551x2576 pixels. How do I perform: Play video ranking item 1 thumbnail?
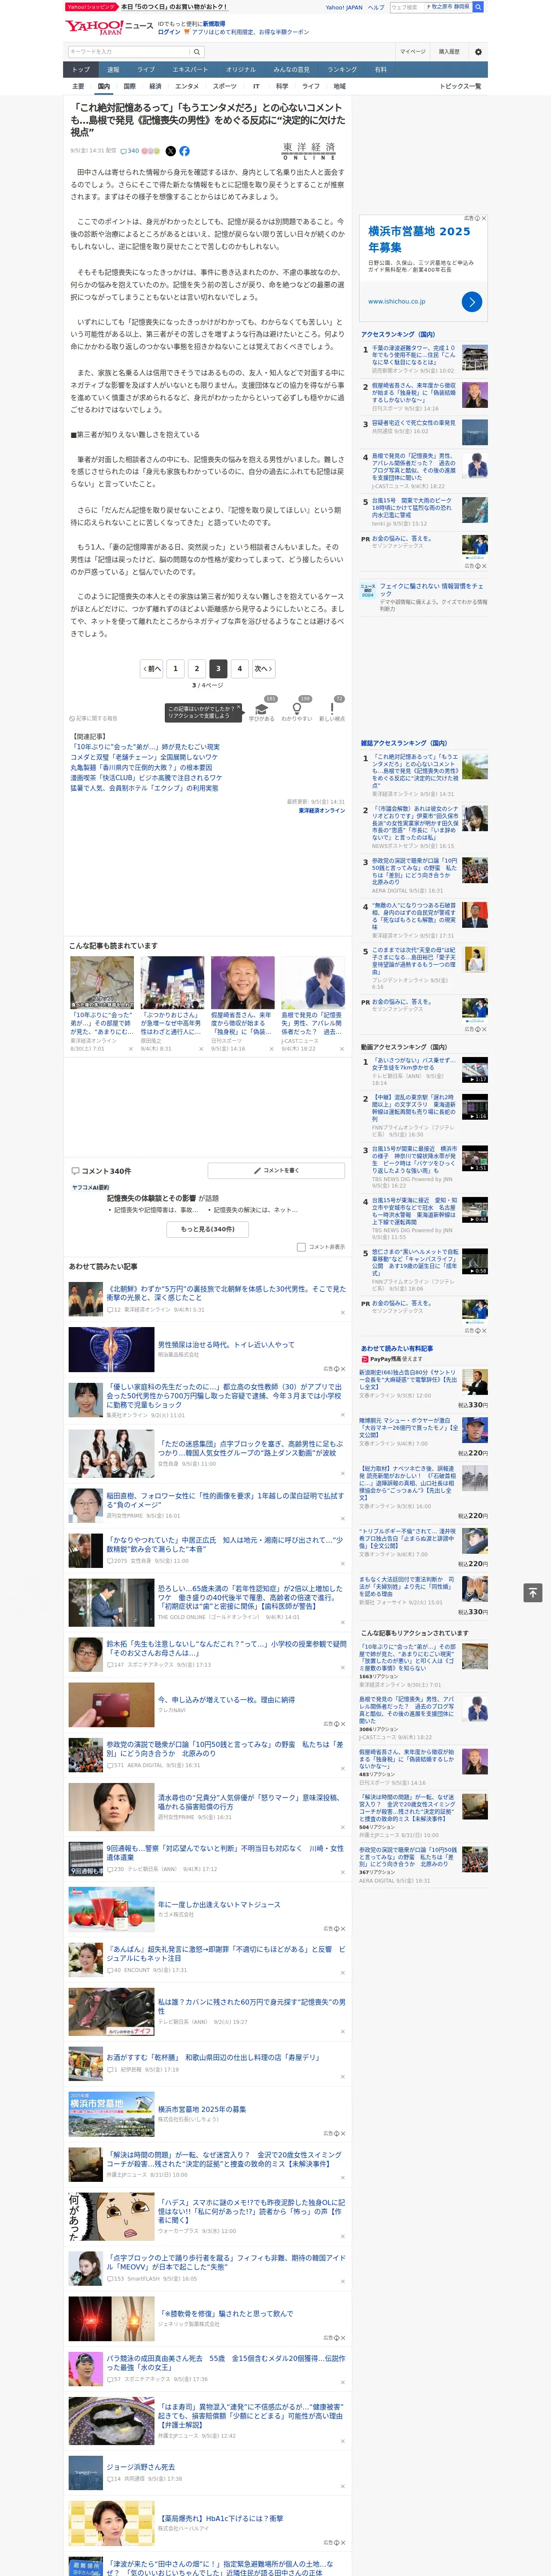point(475,1070)
